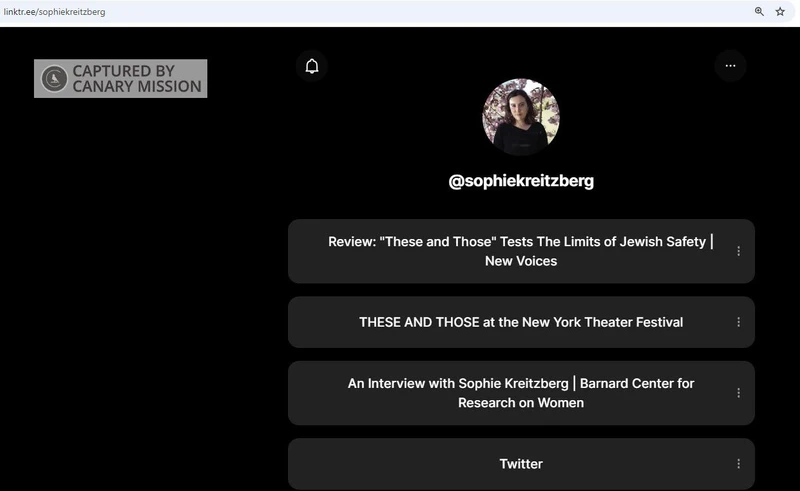This screenshot has width=800, height=491.
Task: Open kebab menu on the Interview link card
Action: coord(738,393)
